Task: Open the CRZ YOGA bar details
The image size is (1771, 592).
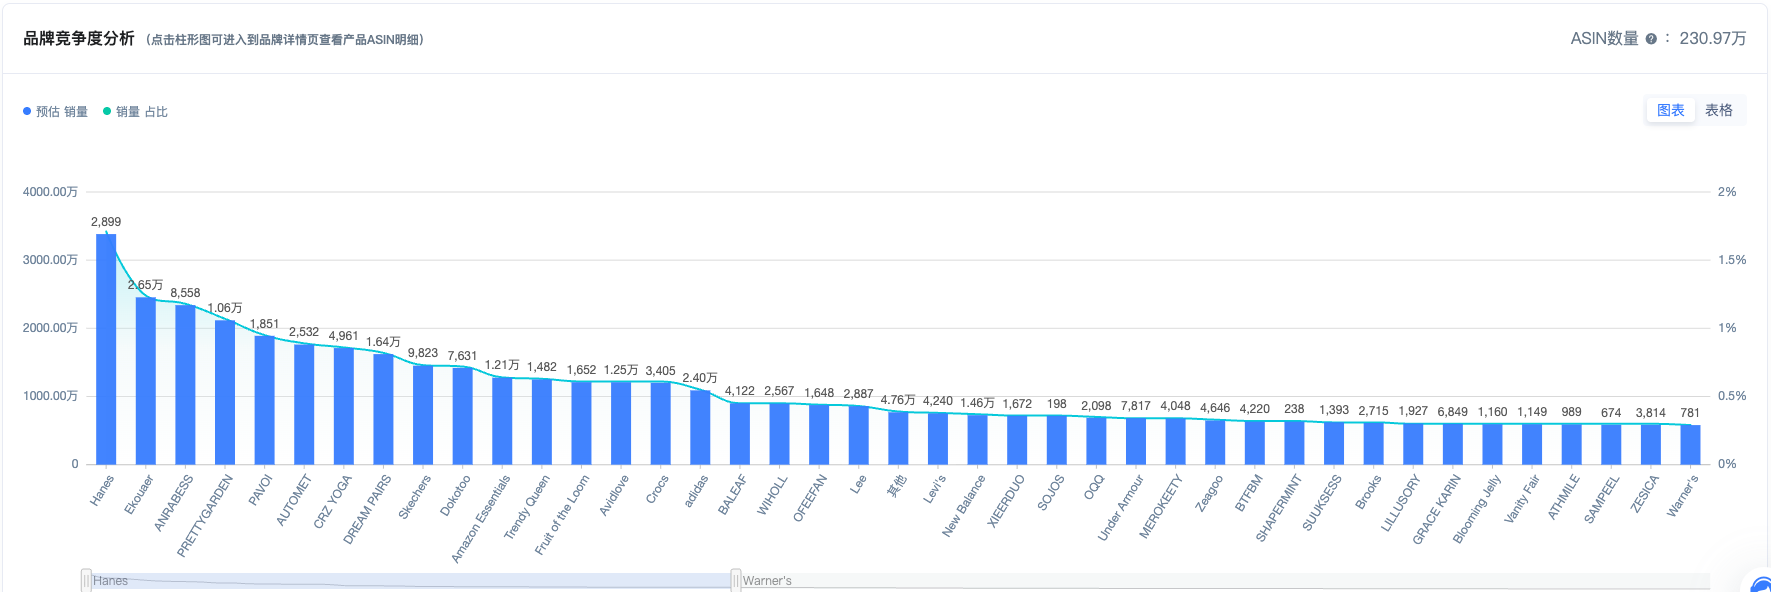Action: point(344,406)
